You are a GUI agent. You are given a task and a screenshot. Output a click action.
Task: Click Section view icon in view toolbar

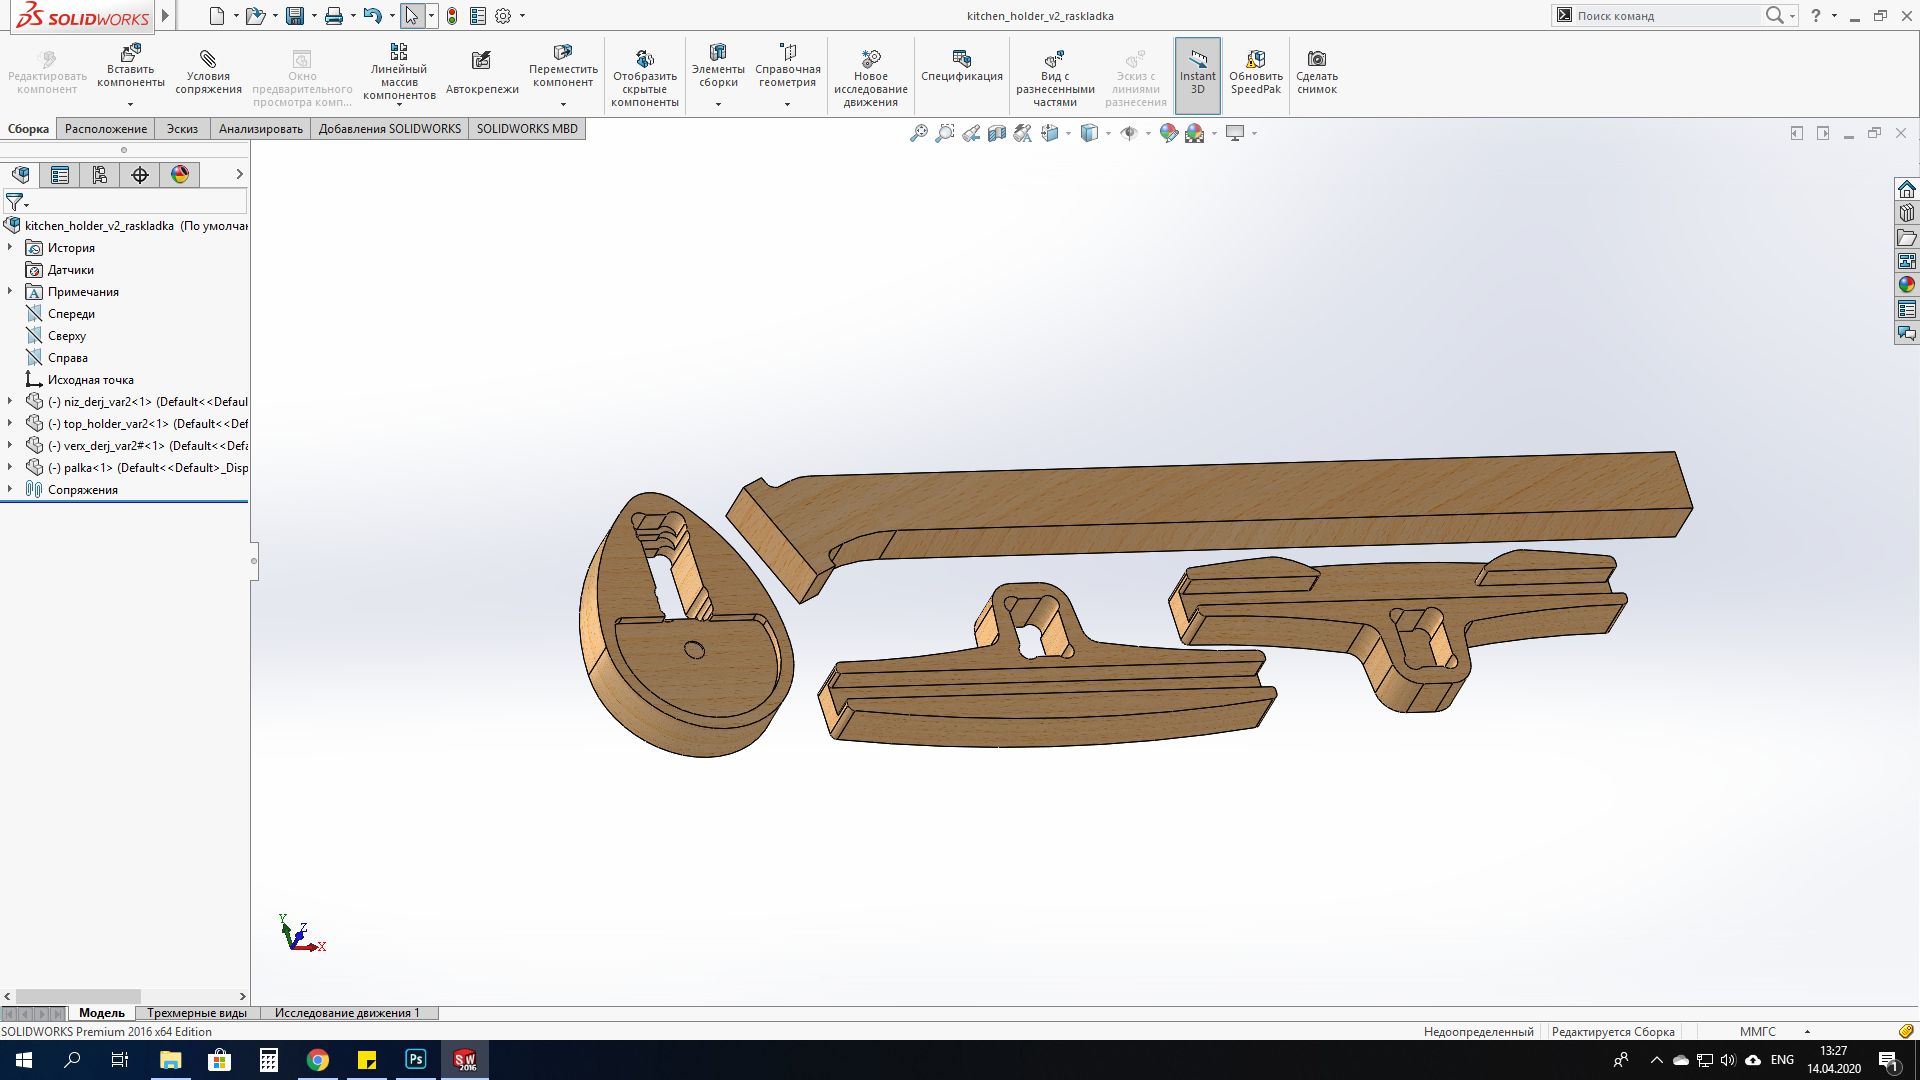pyautogui.click(x=997, y=133)
